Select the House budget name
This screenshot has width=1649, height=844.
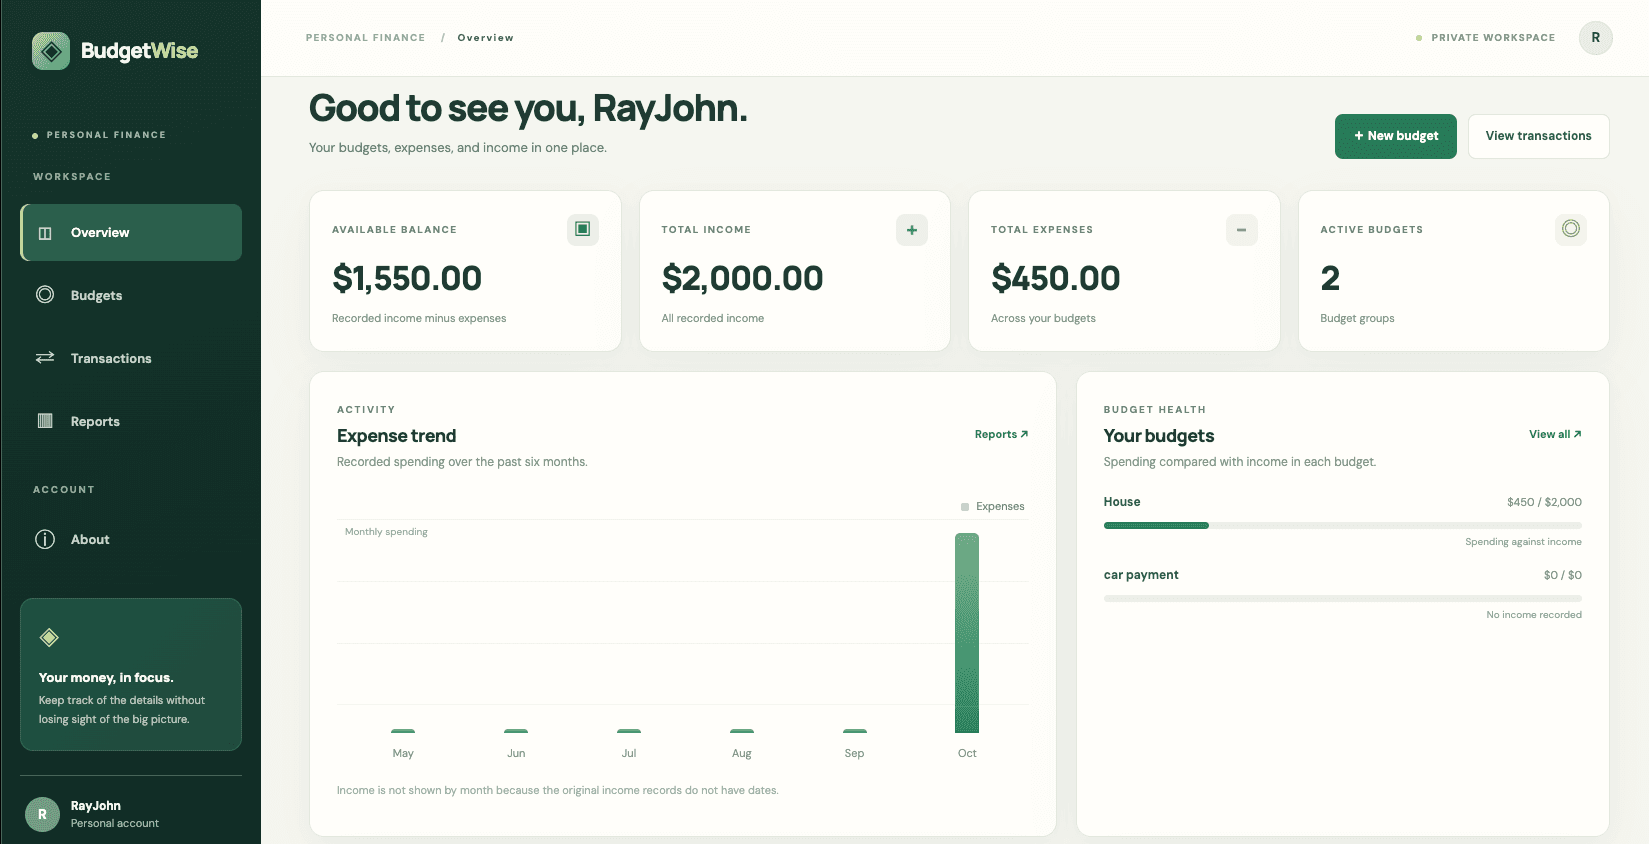1122,502
